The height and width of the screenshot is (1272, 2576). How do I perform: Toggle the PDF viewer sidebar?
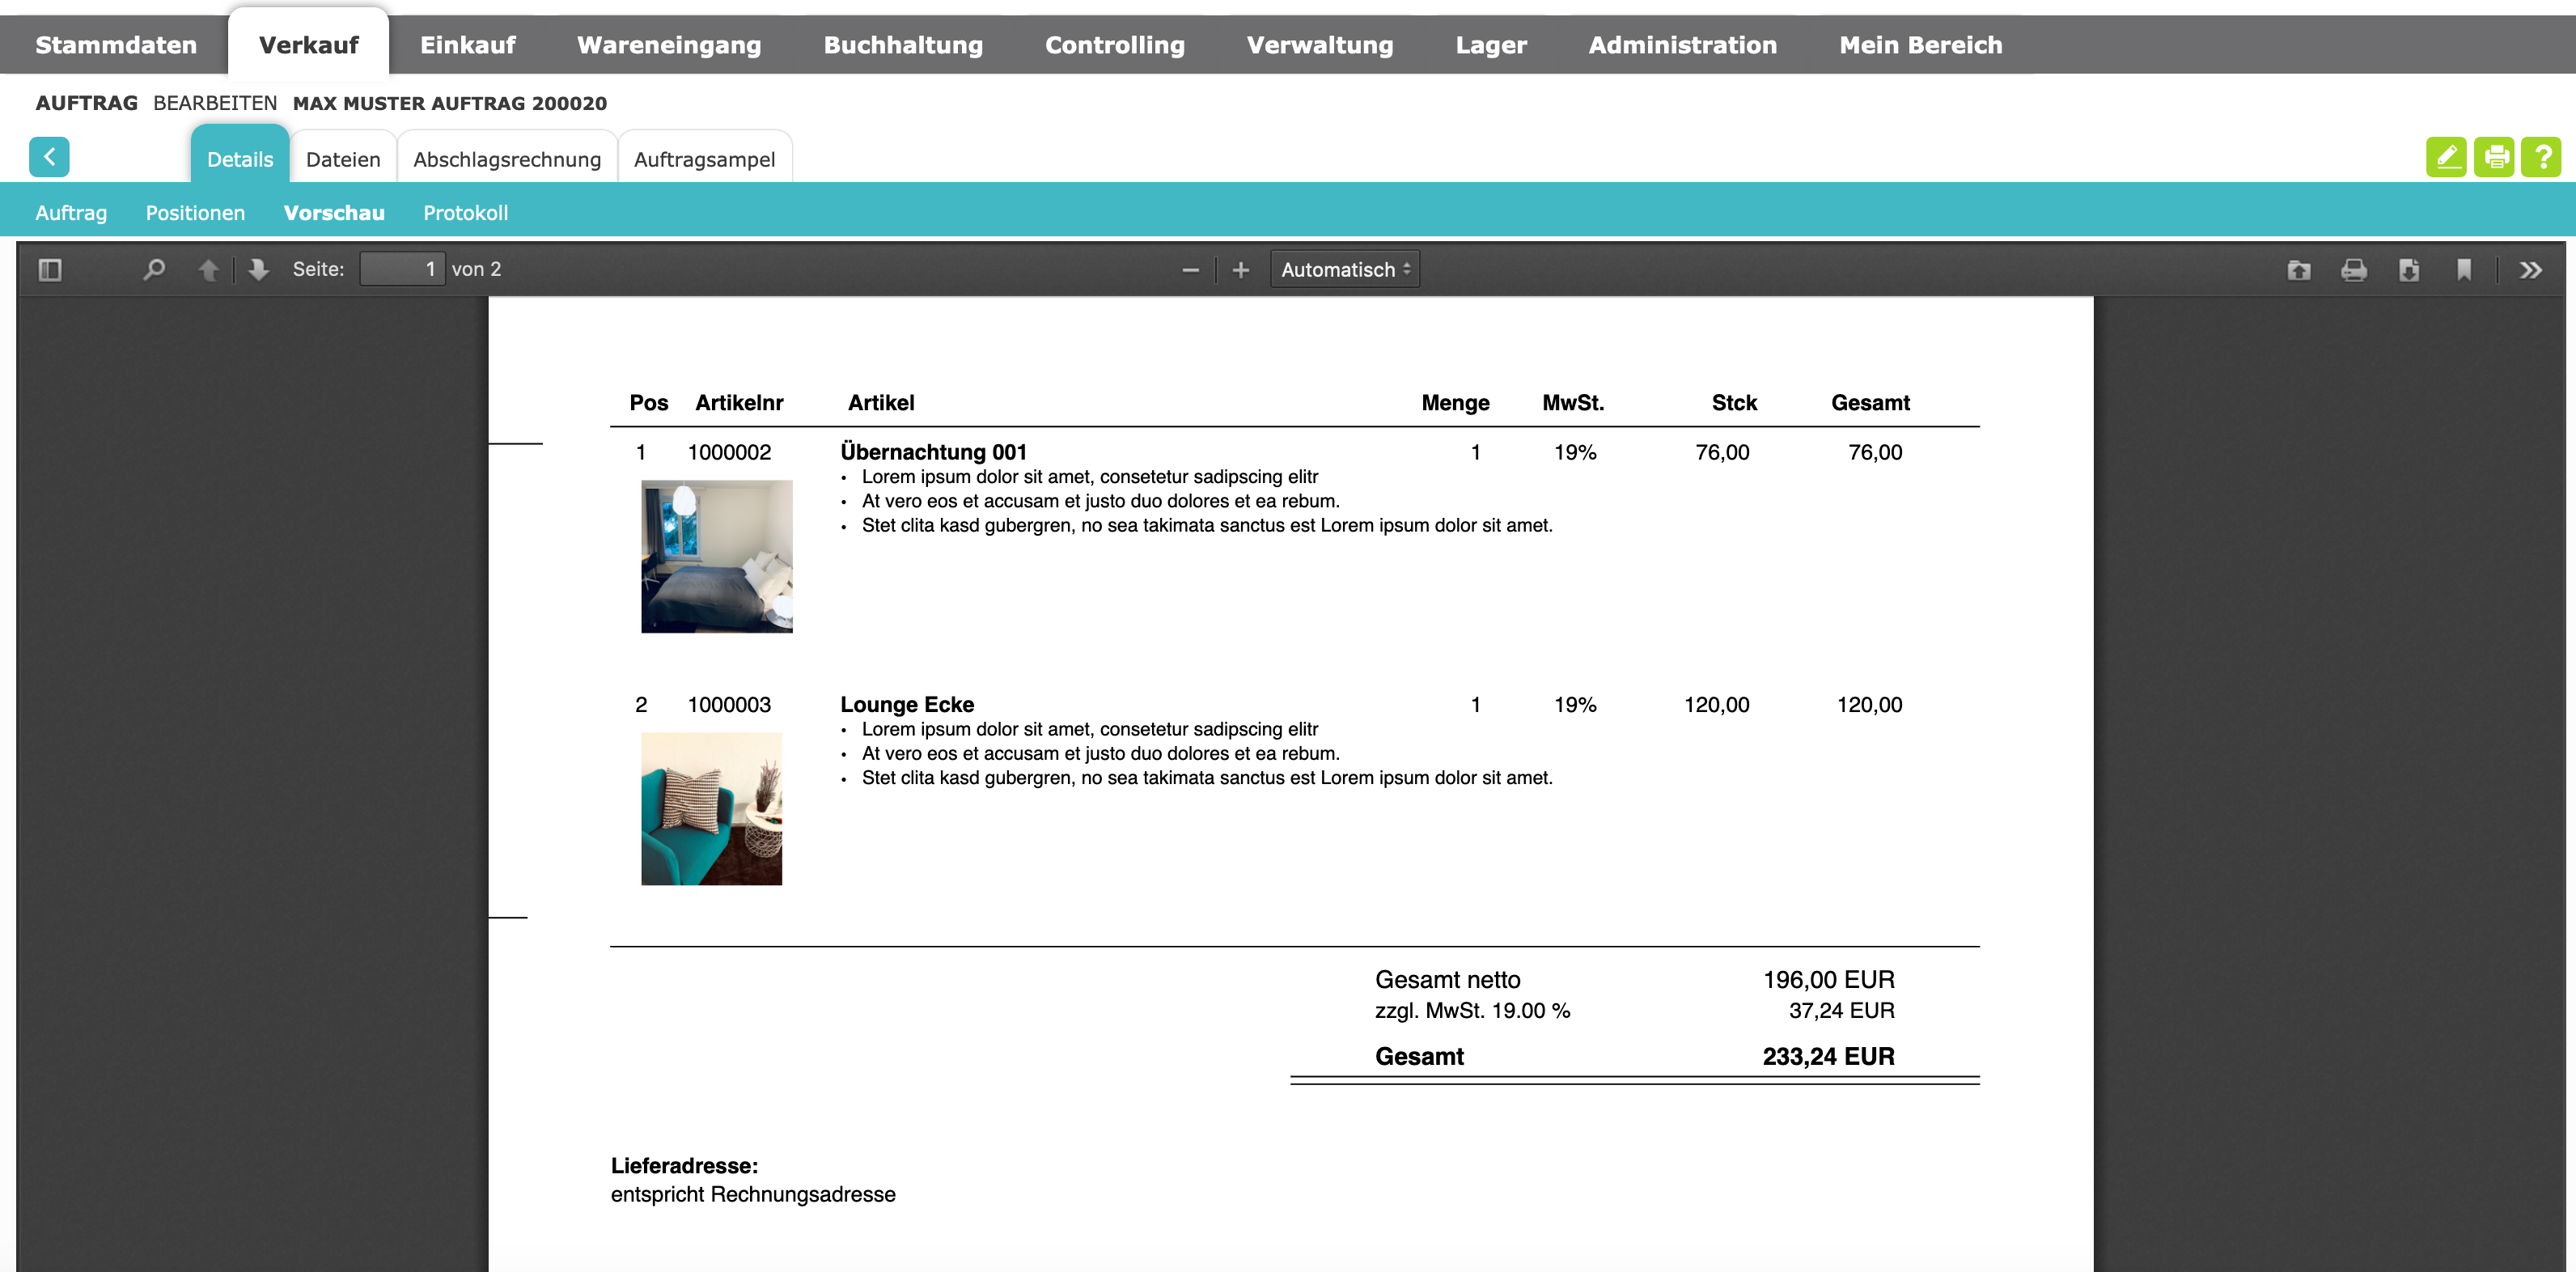50,269
